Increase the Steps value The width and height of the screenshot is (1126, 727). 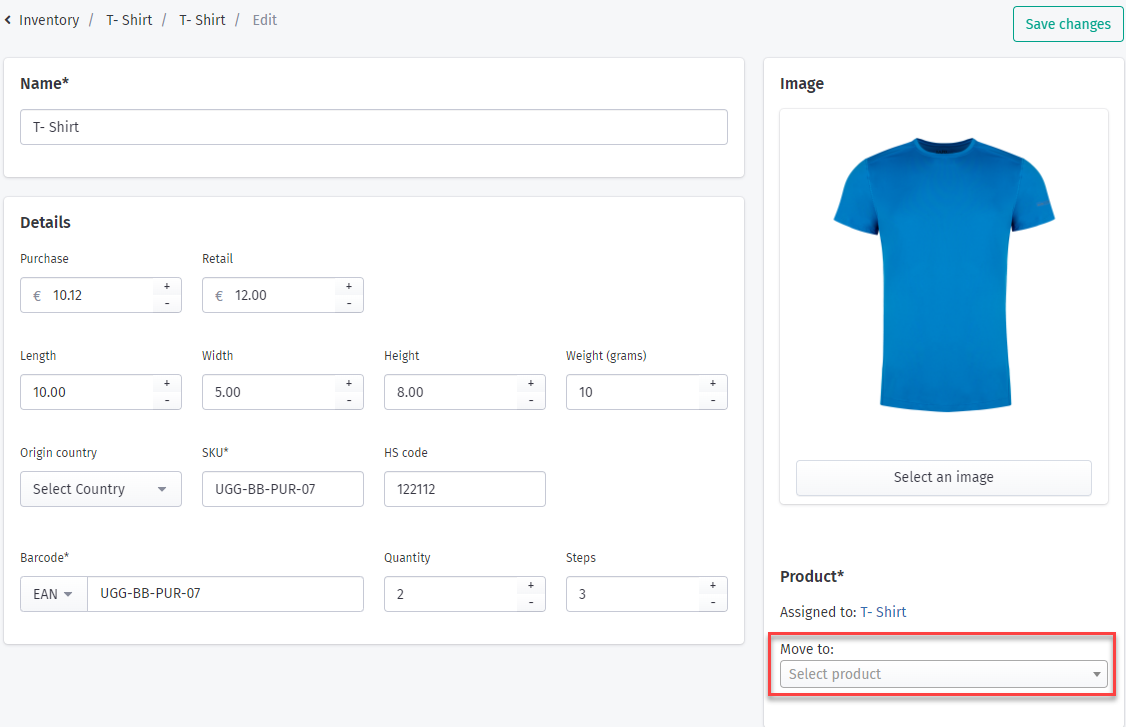tap(713, 585)
